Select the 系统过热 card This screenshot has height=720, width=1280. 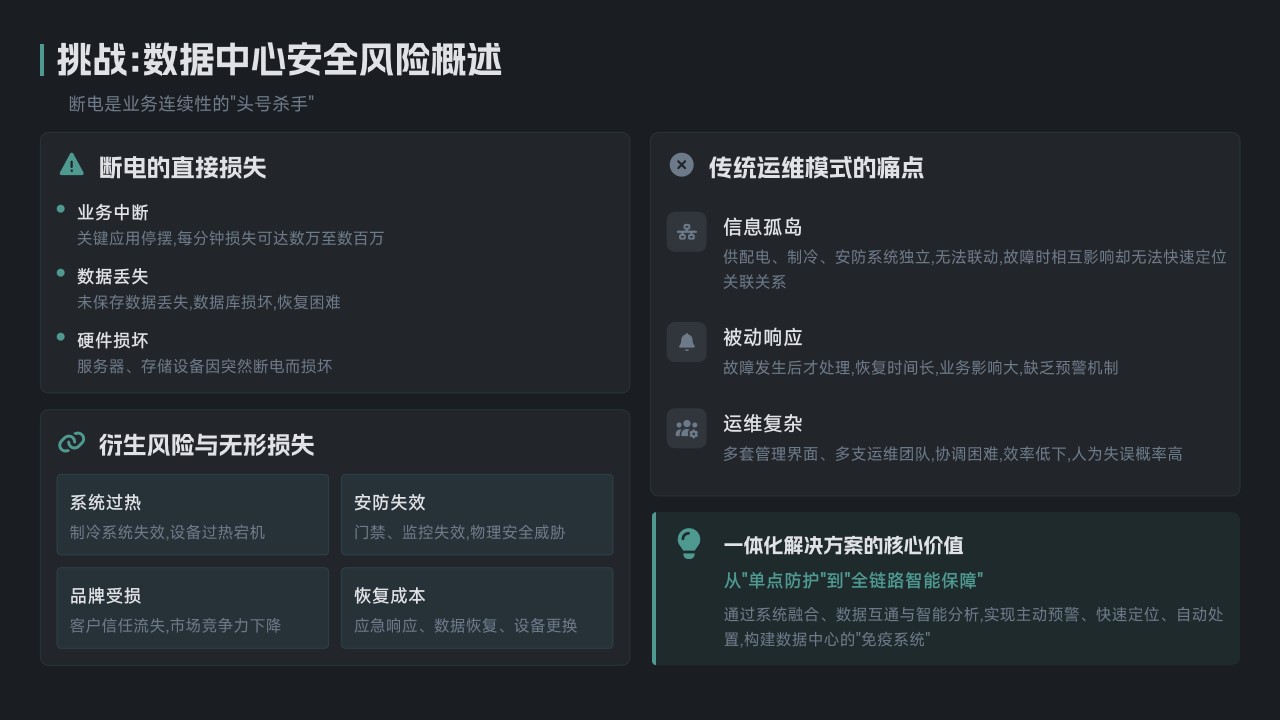[193, 514]
